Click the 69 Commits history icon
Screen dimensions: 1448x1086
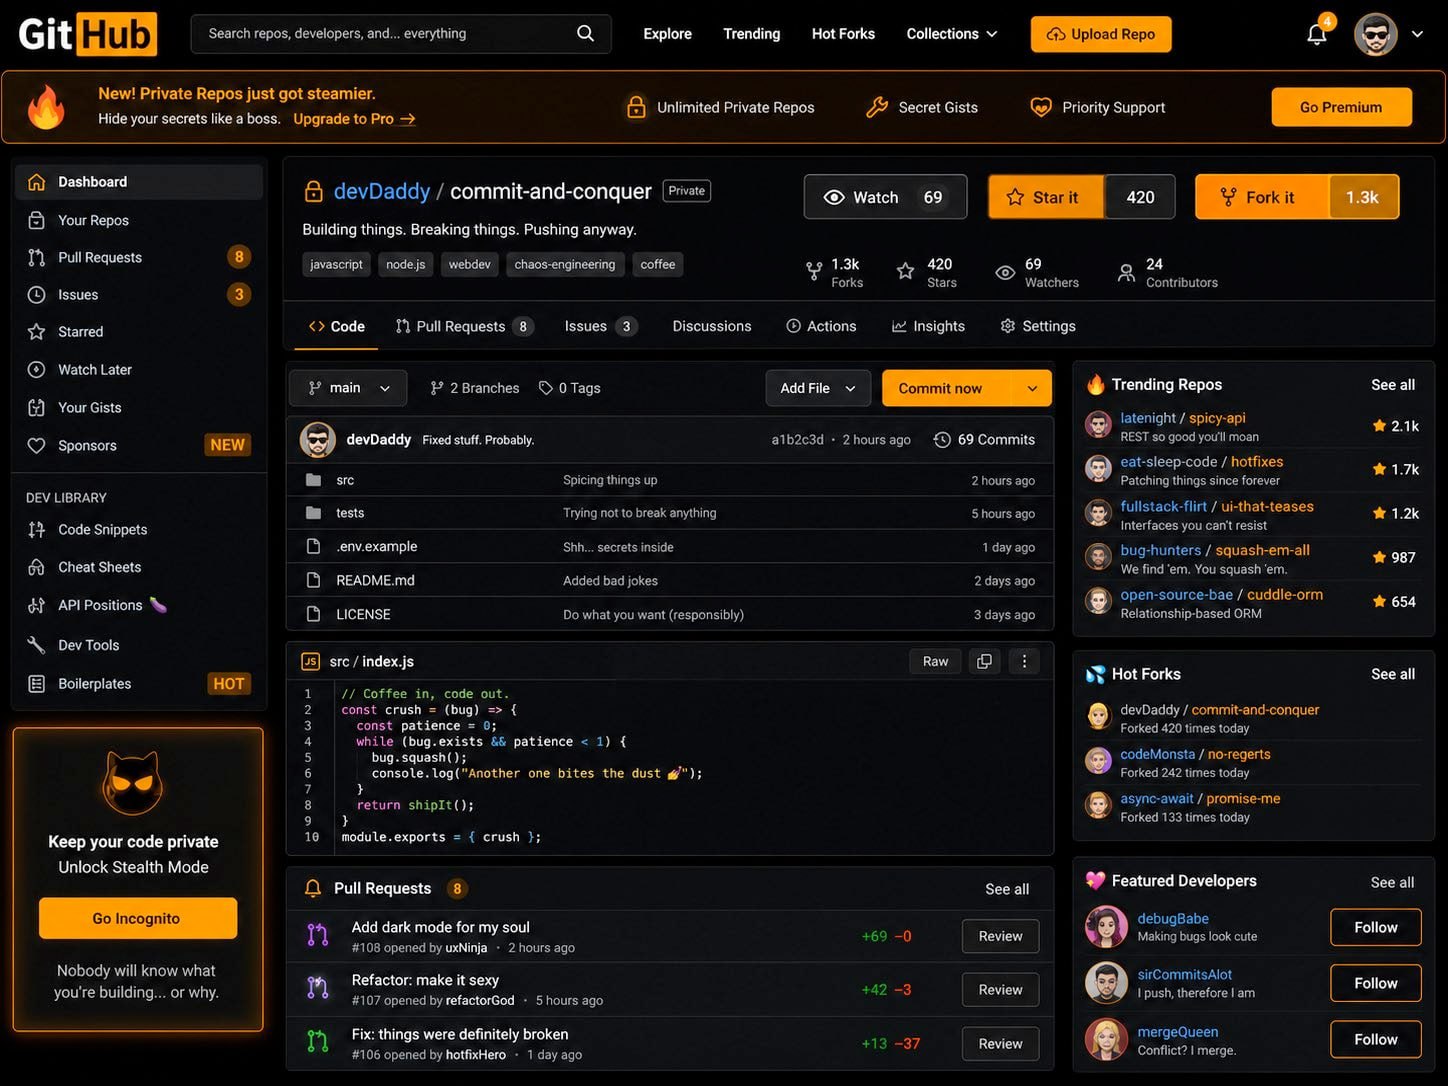click(x=942, y=440)
